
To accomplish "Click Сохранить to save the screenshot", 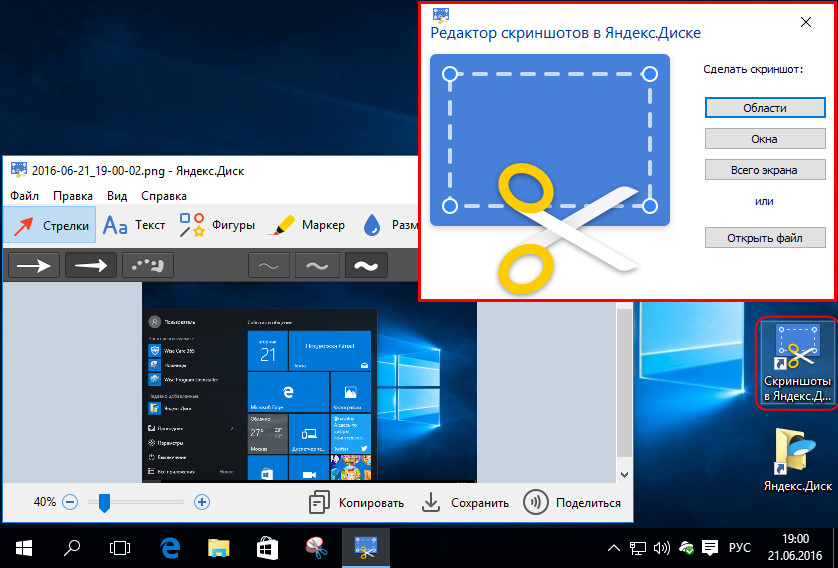I will (465, 502).
